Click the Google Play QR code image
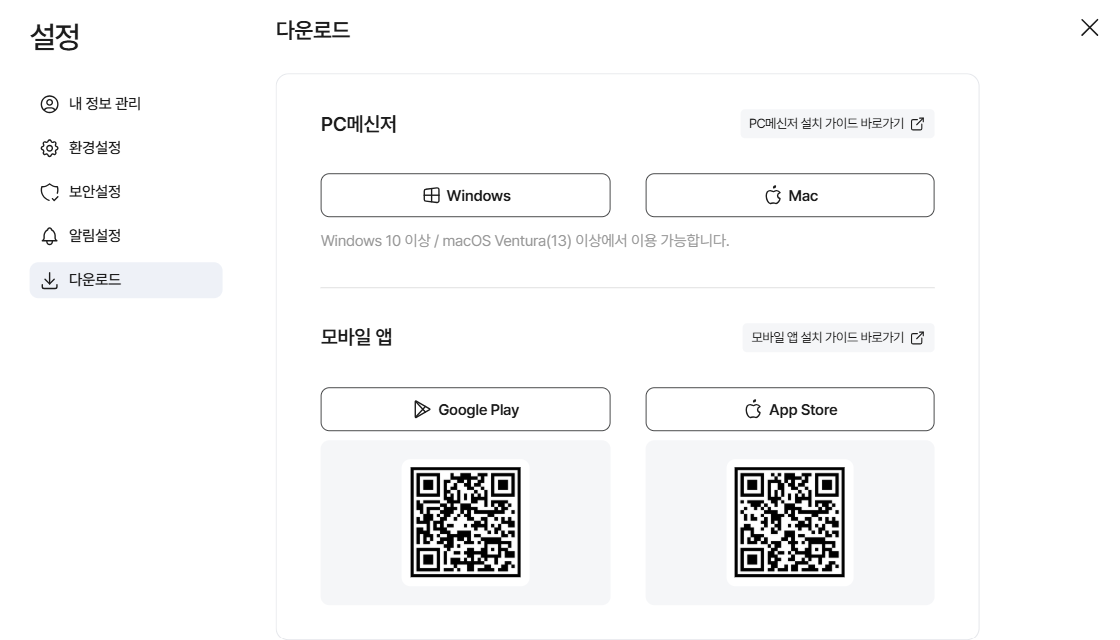This screenshot has width=1120, height=640. pos(465,522)
